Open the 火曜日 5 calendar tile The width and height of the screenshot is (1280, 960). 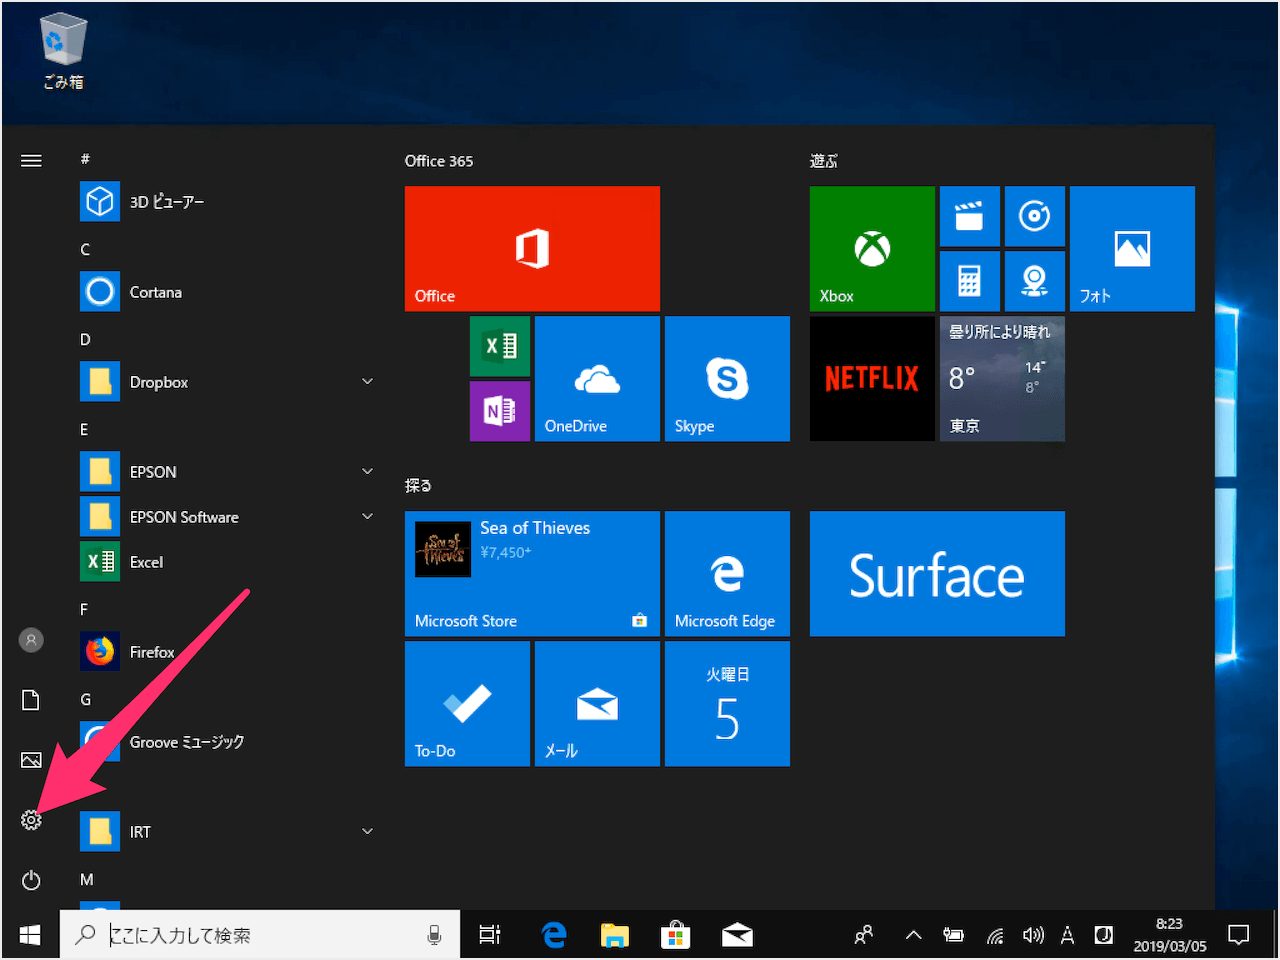tap(727, 703)
